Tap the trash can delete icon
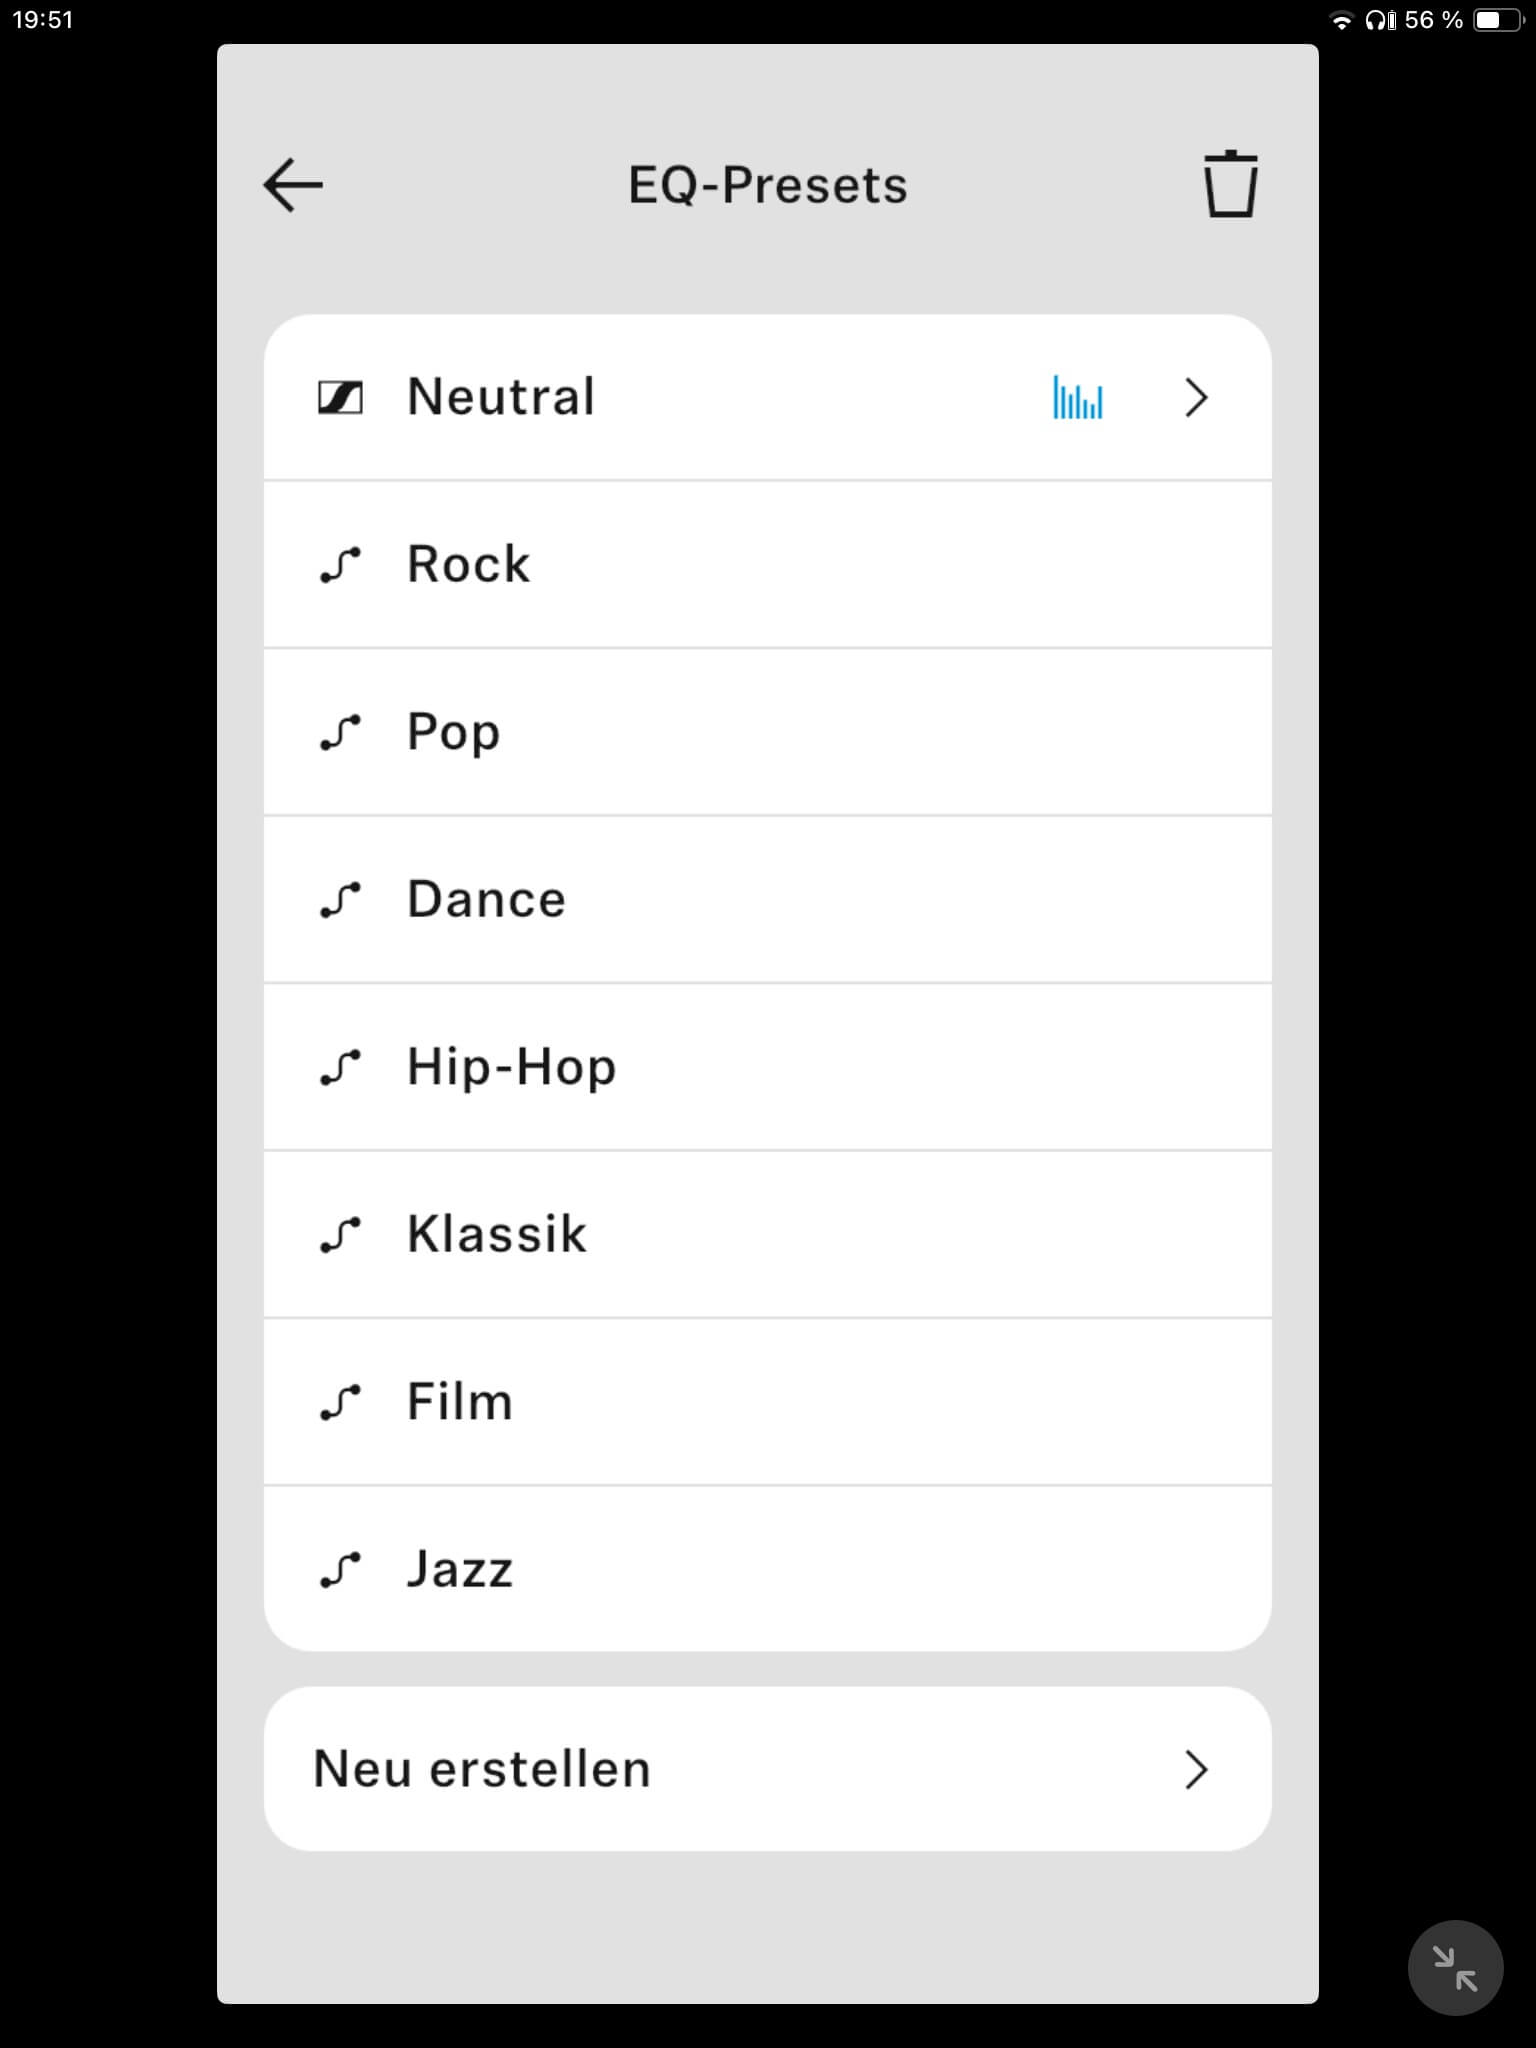 pyautogui.click(x=1230, y=184)
